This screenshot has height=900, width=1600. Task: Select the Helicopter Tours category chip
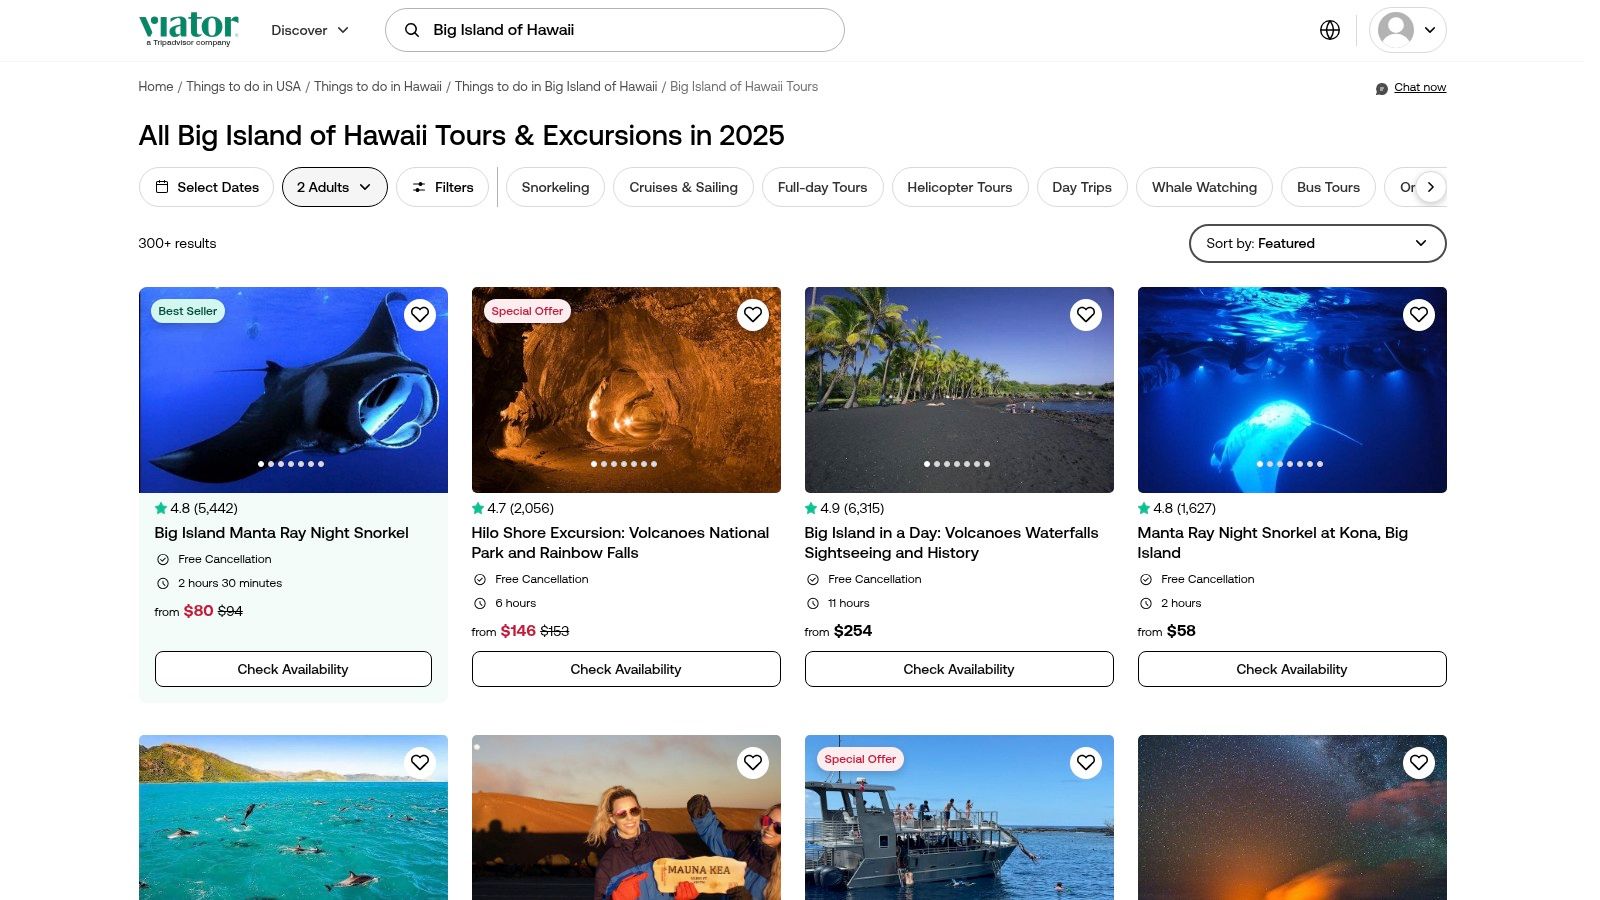959,187
